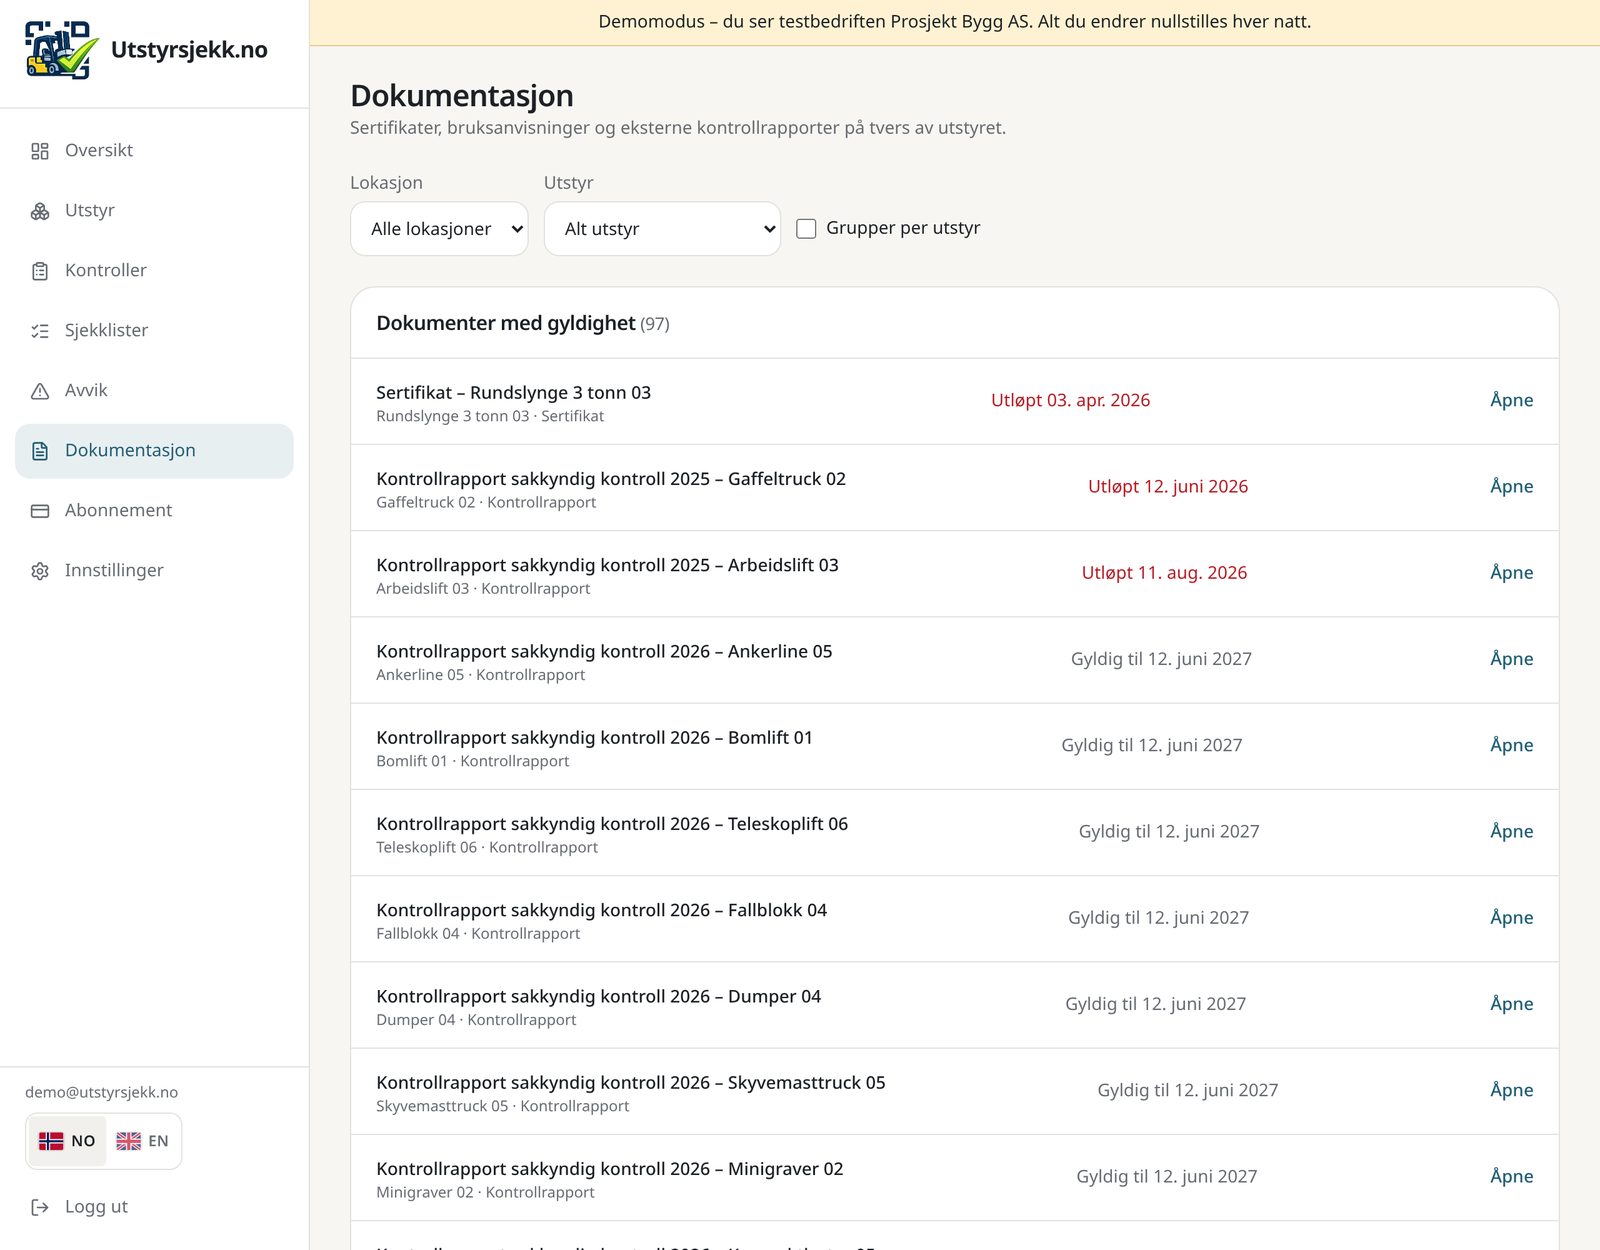The image size is (1600, 1250).
Task: Click Åpne for Gaffeltruck 02 report
Action: pyautogui.click(x=1511, y=486)
